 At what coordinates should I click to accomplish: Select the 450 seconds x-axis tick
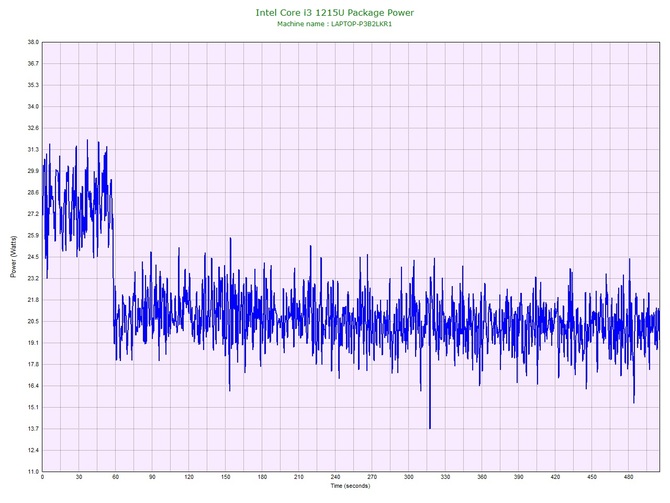click(592, 477)
